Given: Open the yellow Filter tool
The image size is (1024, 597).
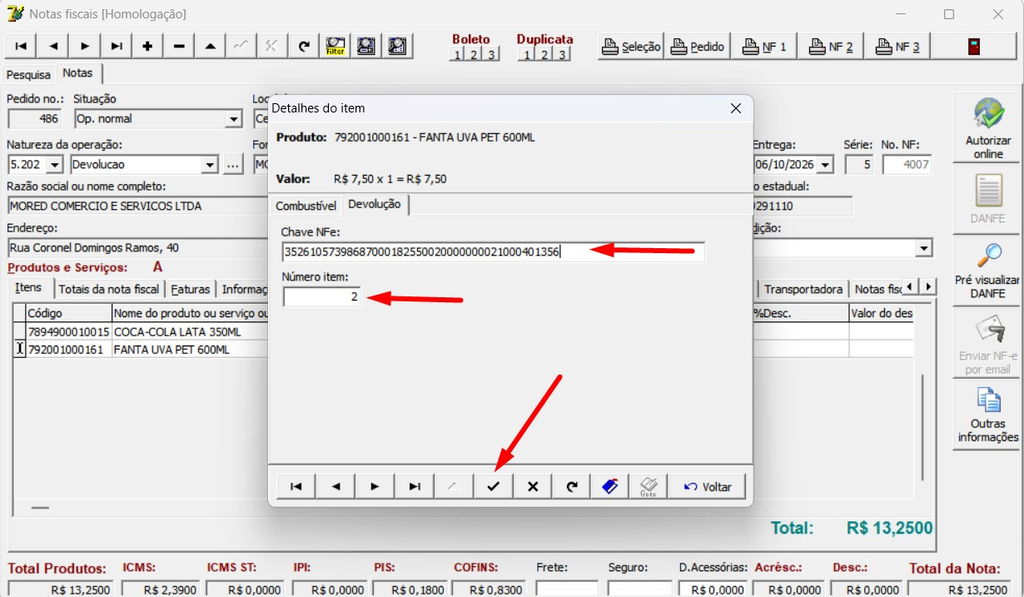Looking at the screenshot, I should click(335, 46).
